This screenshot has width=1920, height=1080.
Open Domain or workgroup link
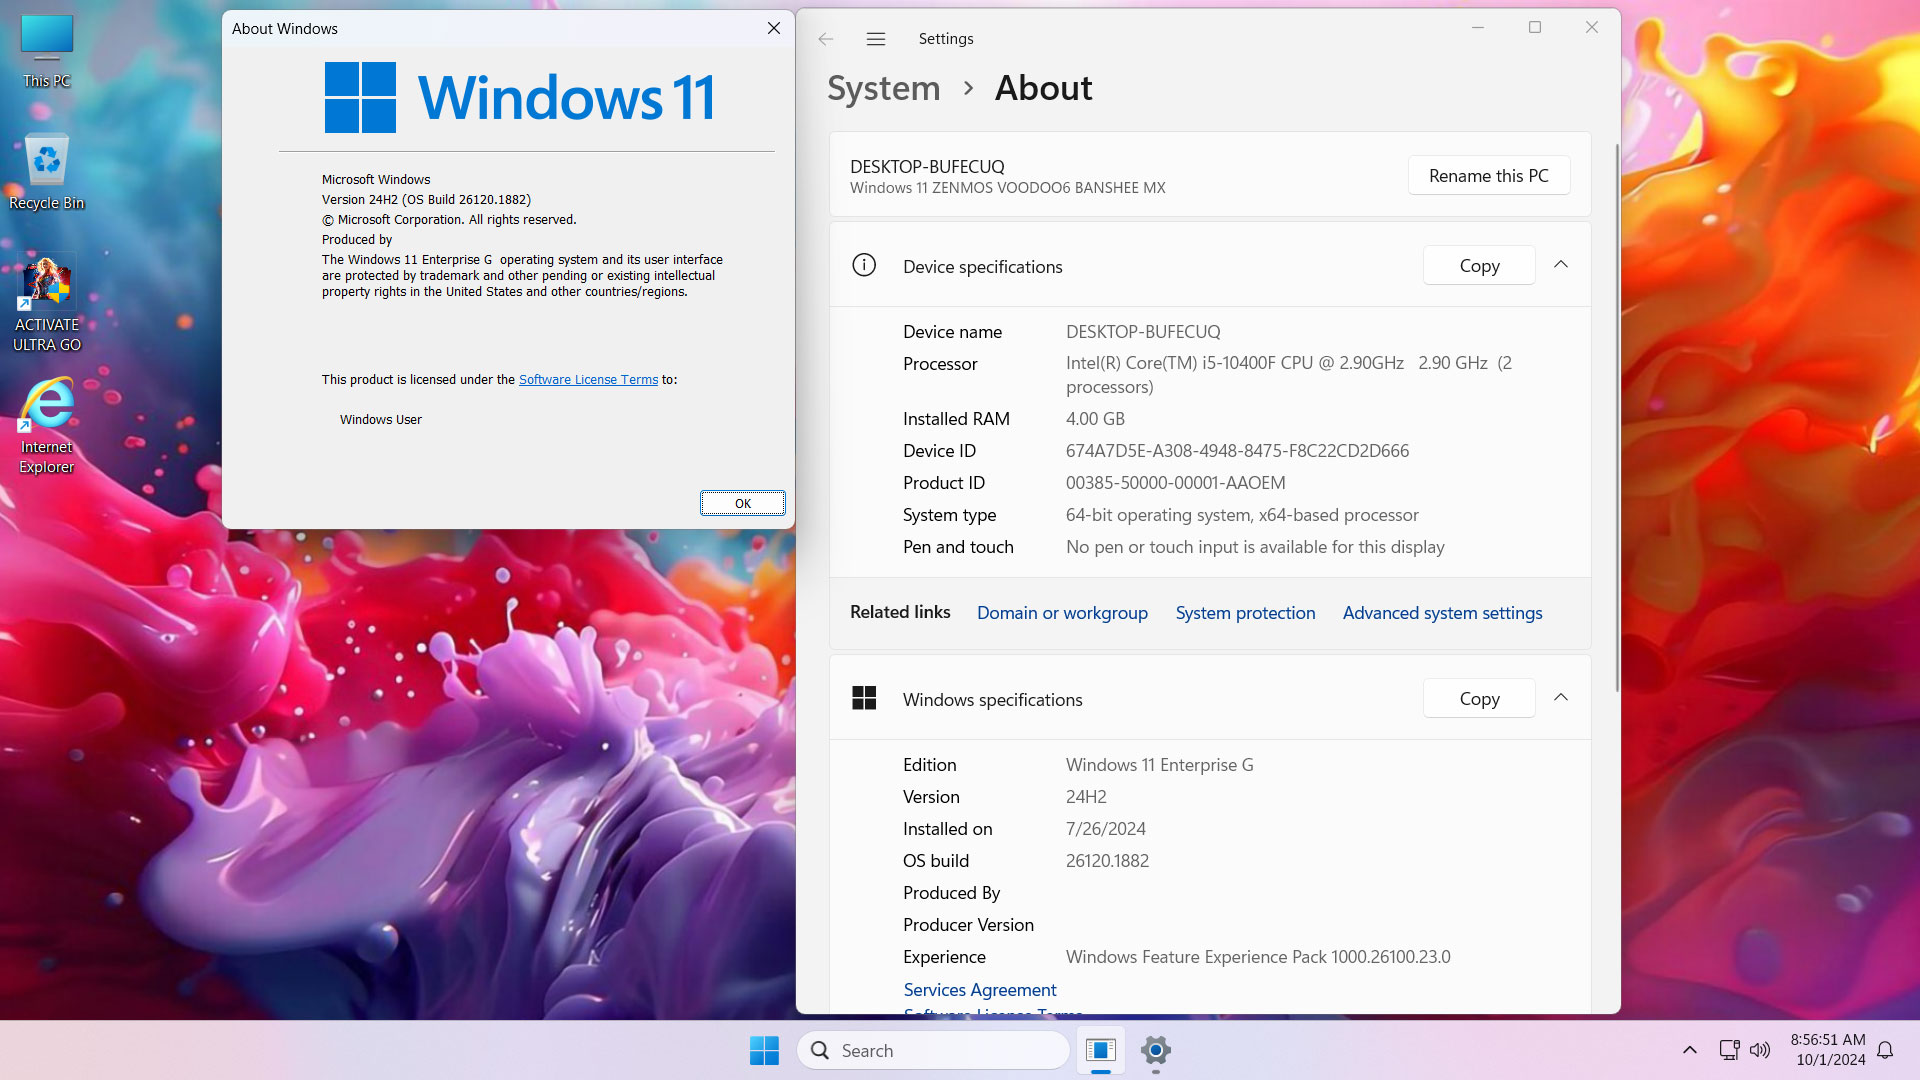coord(1062,613)
